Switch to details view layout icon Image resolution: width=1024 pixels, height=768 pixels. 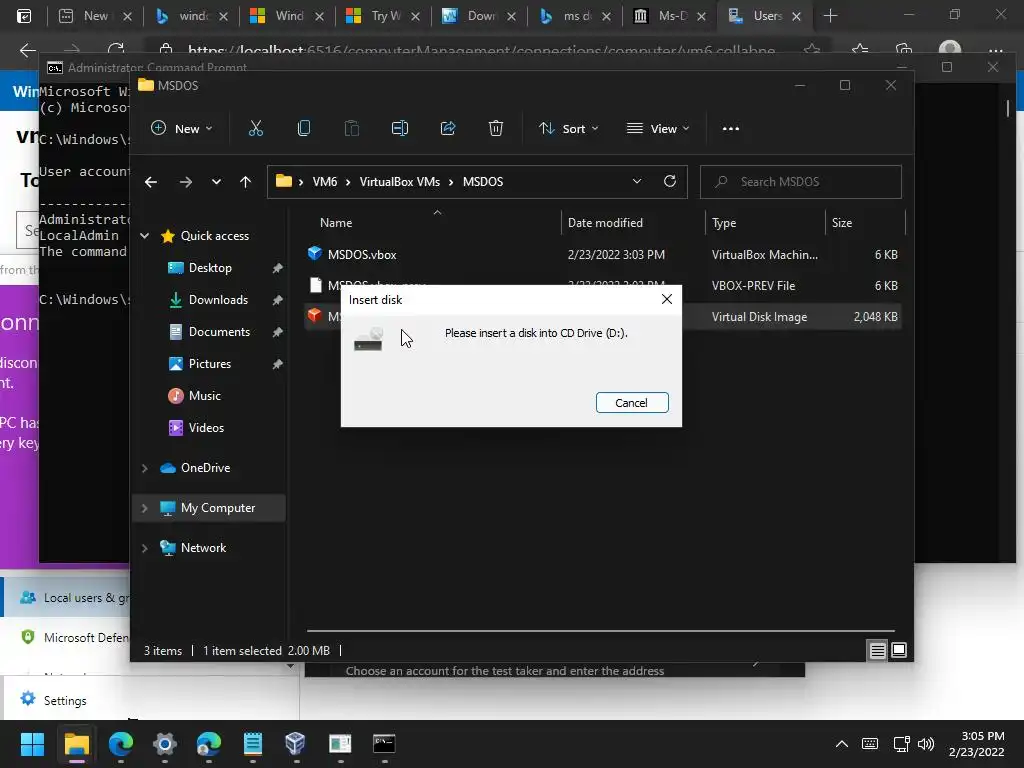[x=877, y=650]
